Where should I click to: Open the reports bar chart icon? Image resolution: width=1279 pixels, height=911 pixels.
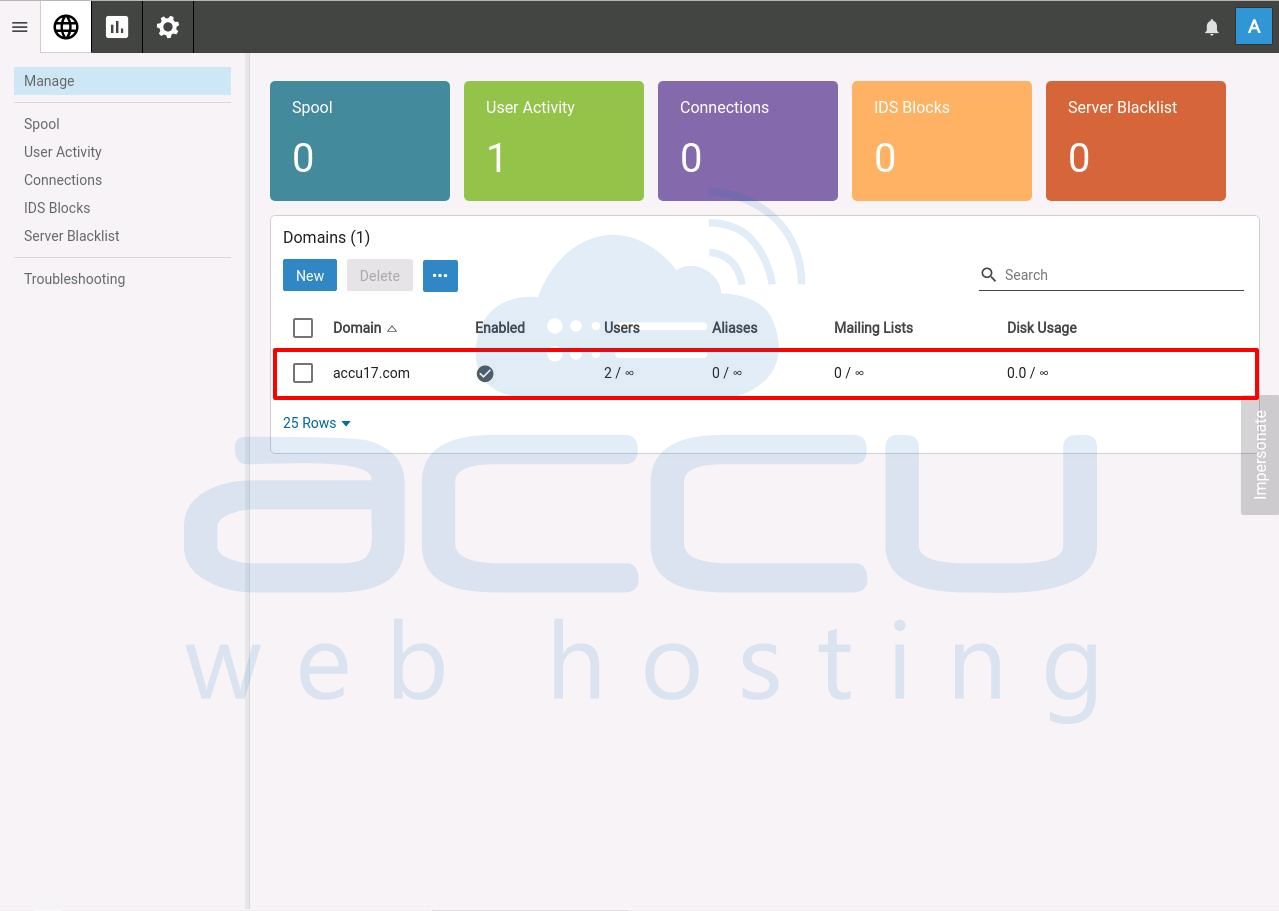117,27
